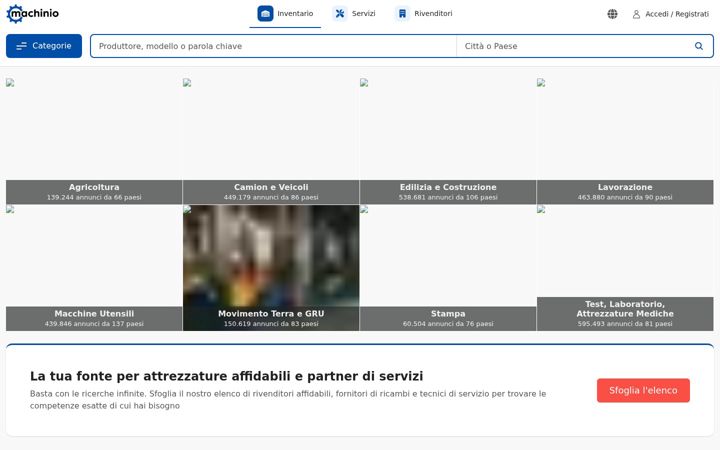The width and height of the screenshot is (720, 450).
Task: Switch to the Servizi tab
Action: point(354,14)
